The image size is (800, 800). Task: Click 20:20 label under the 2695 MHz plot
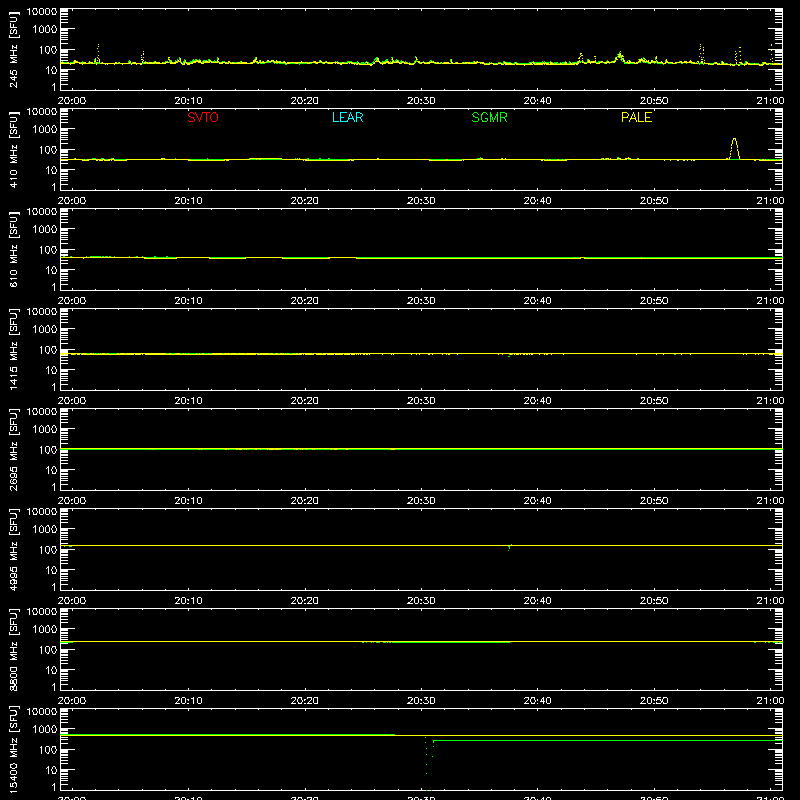pyautogui.click(x=305, y=501)
